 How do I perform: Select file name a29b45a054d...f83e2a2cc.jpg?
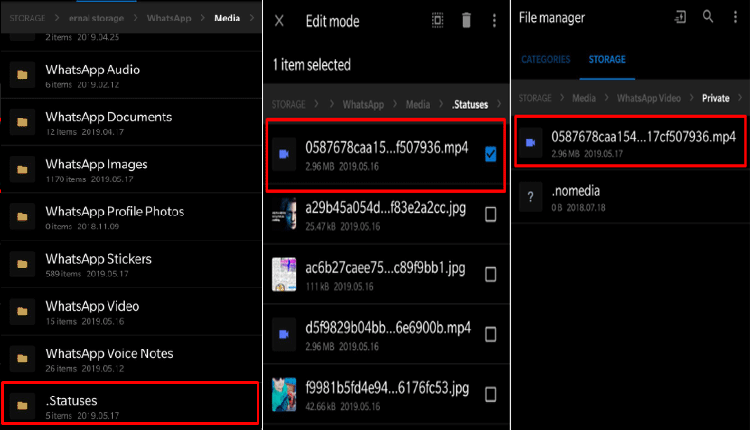(x=386, y=209)
